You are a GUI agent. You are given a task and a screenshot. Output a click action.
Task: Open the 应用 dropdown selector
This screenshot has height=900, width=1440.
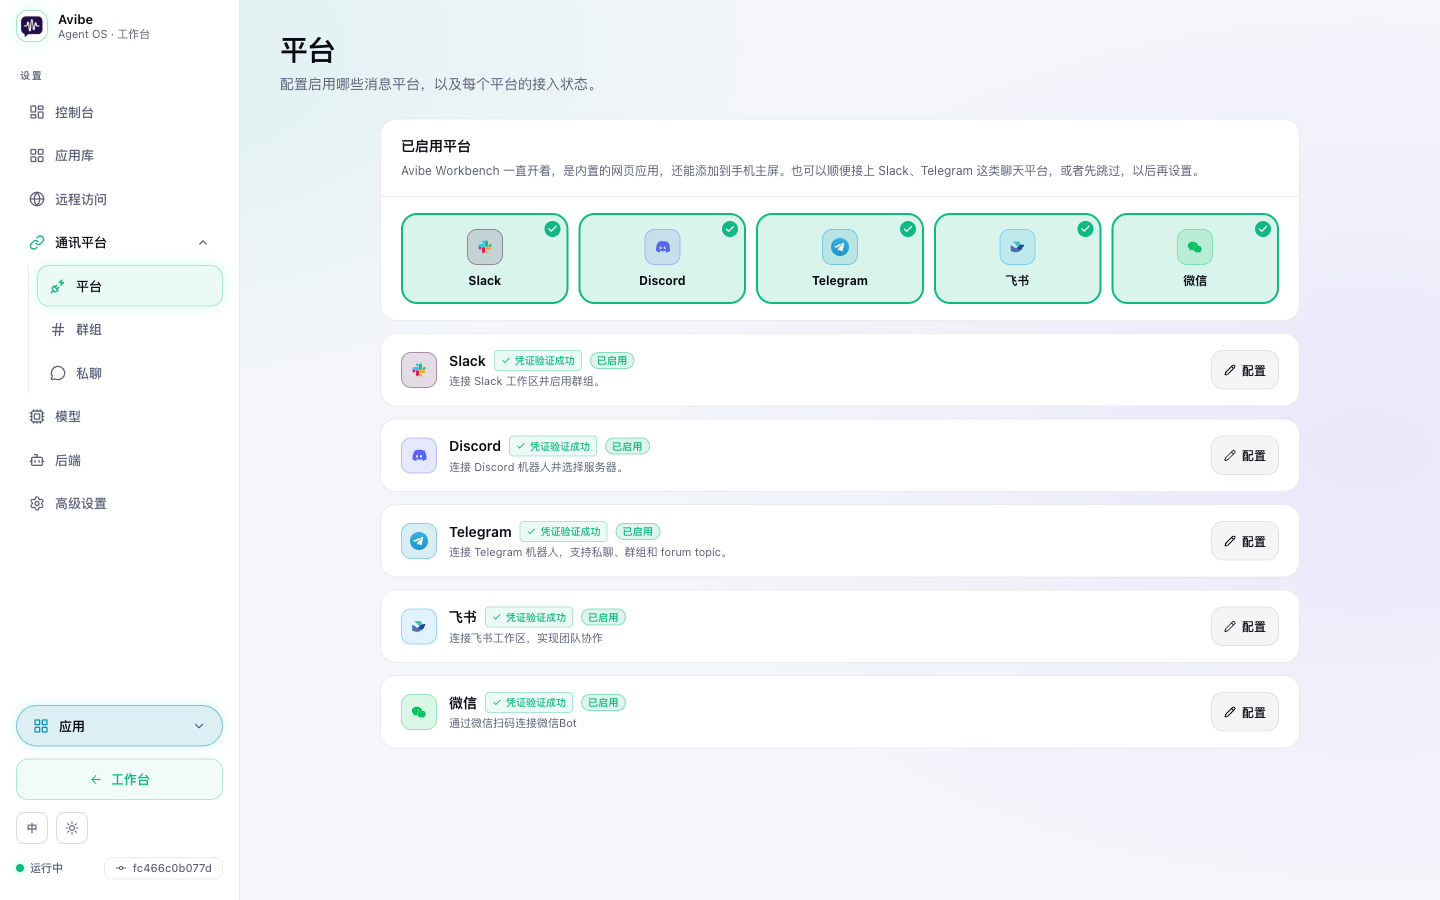pos(119,726)
